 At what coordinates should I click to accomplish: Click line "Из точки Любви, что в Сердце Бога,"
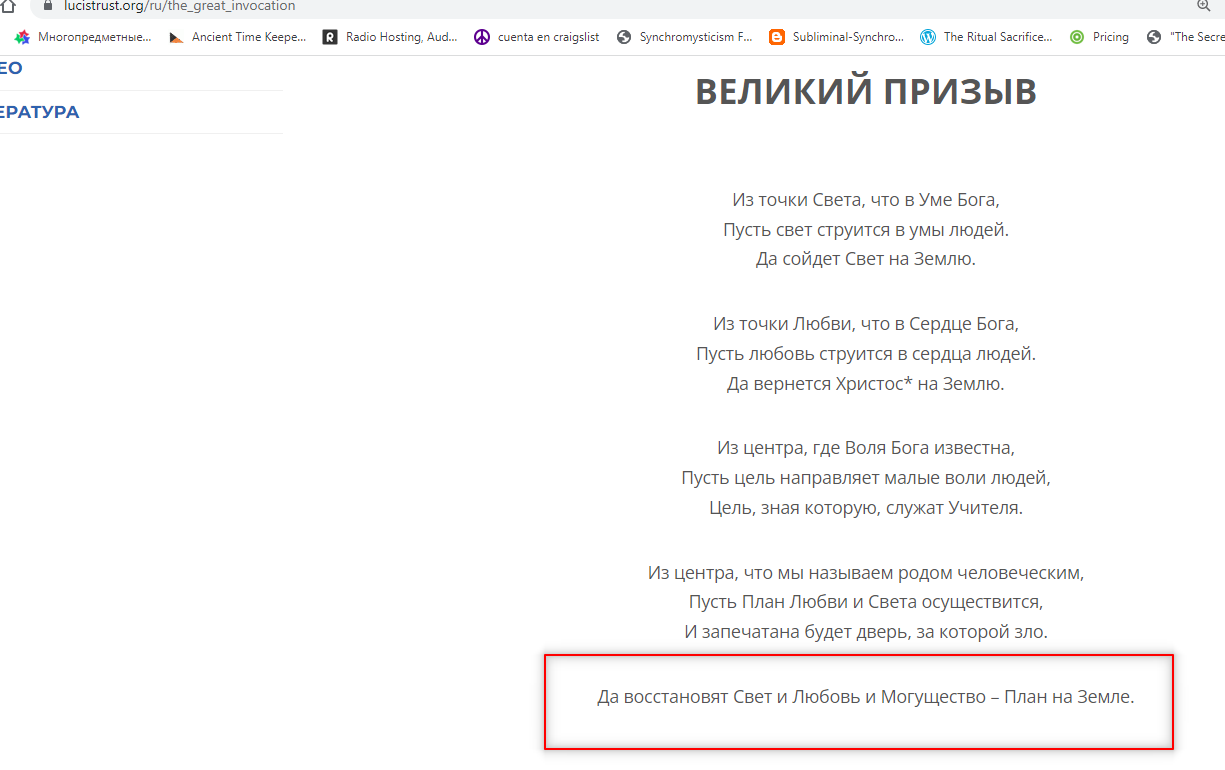(866, 324)
